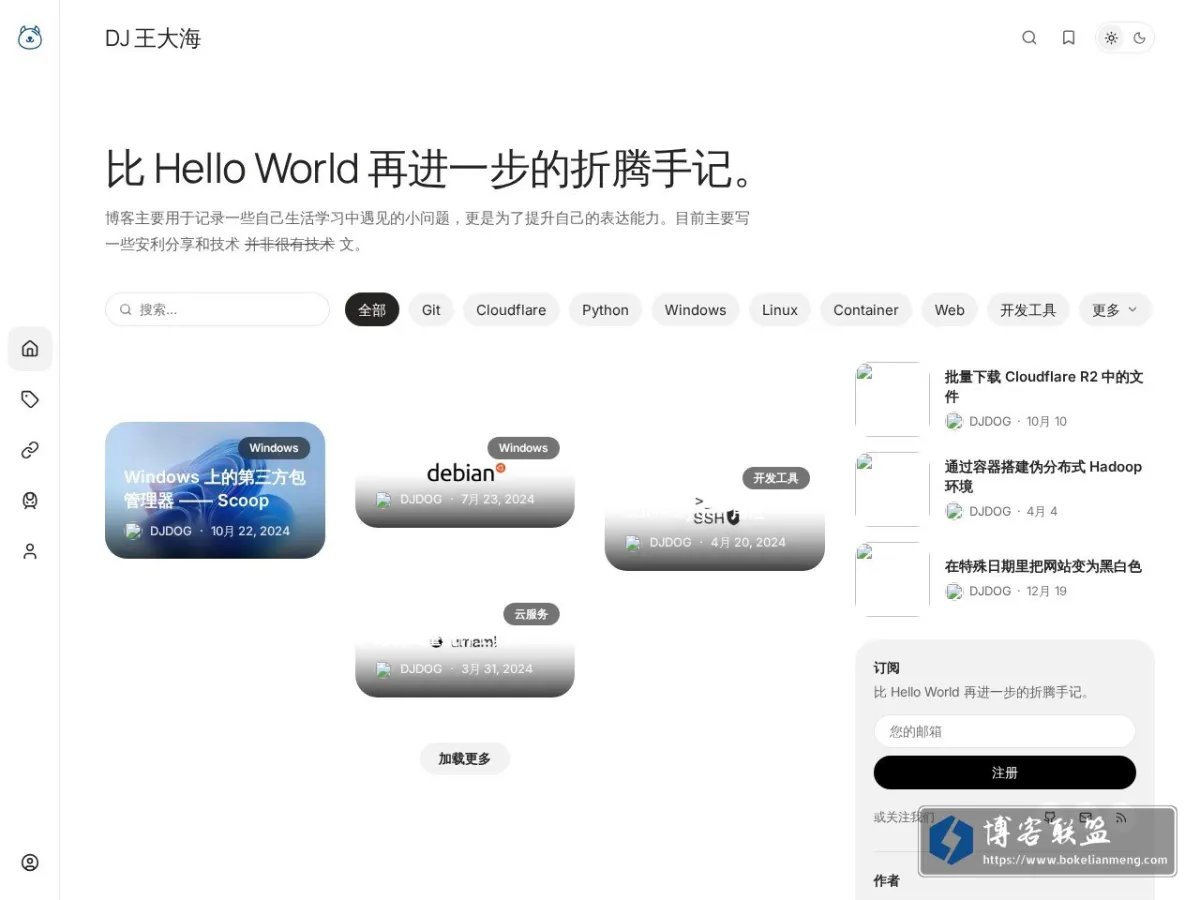Open 通过容器搭建伪分布式 Hadoop 环境 post
Viewport: 1200px width, 900px height.
pos(1043,477)
